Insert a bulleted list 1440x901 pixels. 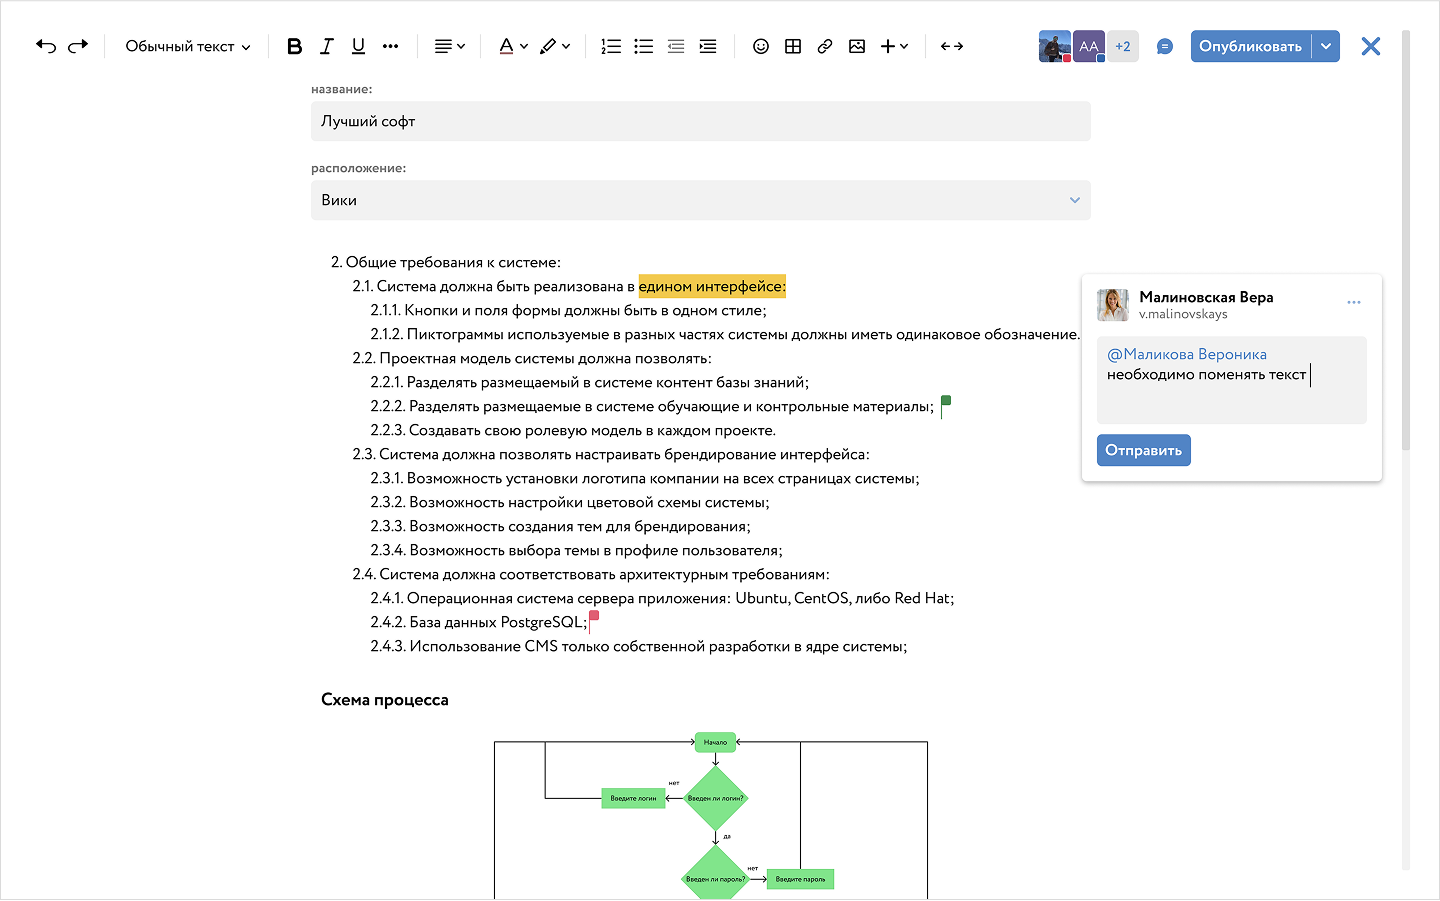coord(643,46)
